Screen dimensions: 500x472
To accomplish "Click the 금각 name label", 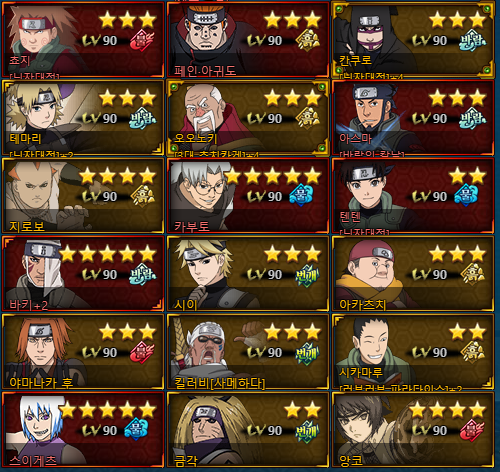I will coord(186,461).
